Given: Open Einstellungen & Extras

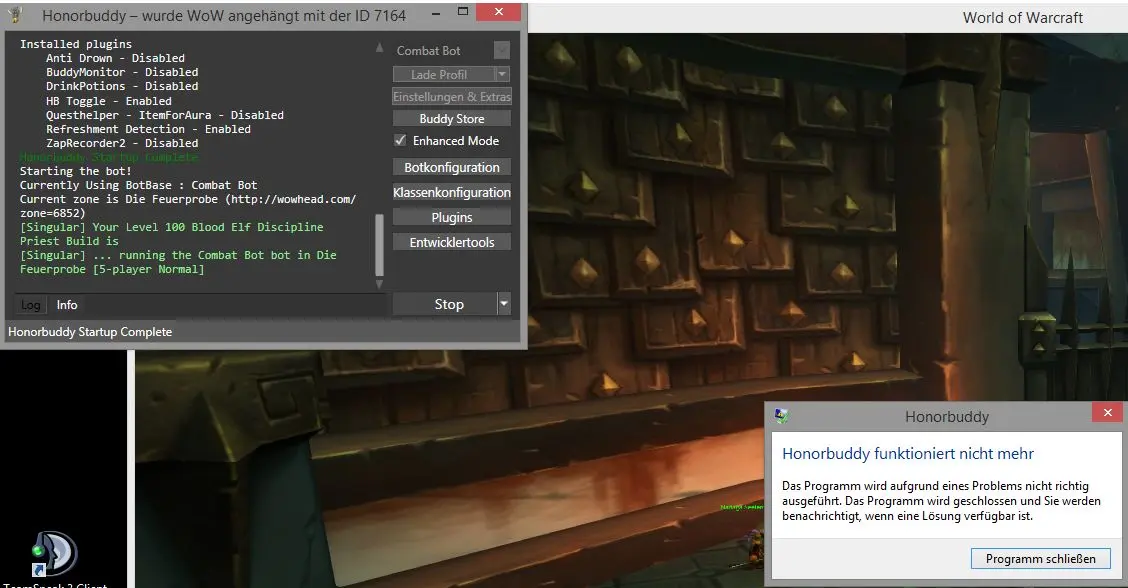Looking at the screenshot, I should 452,96.
